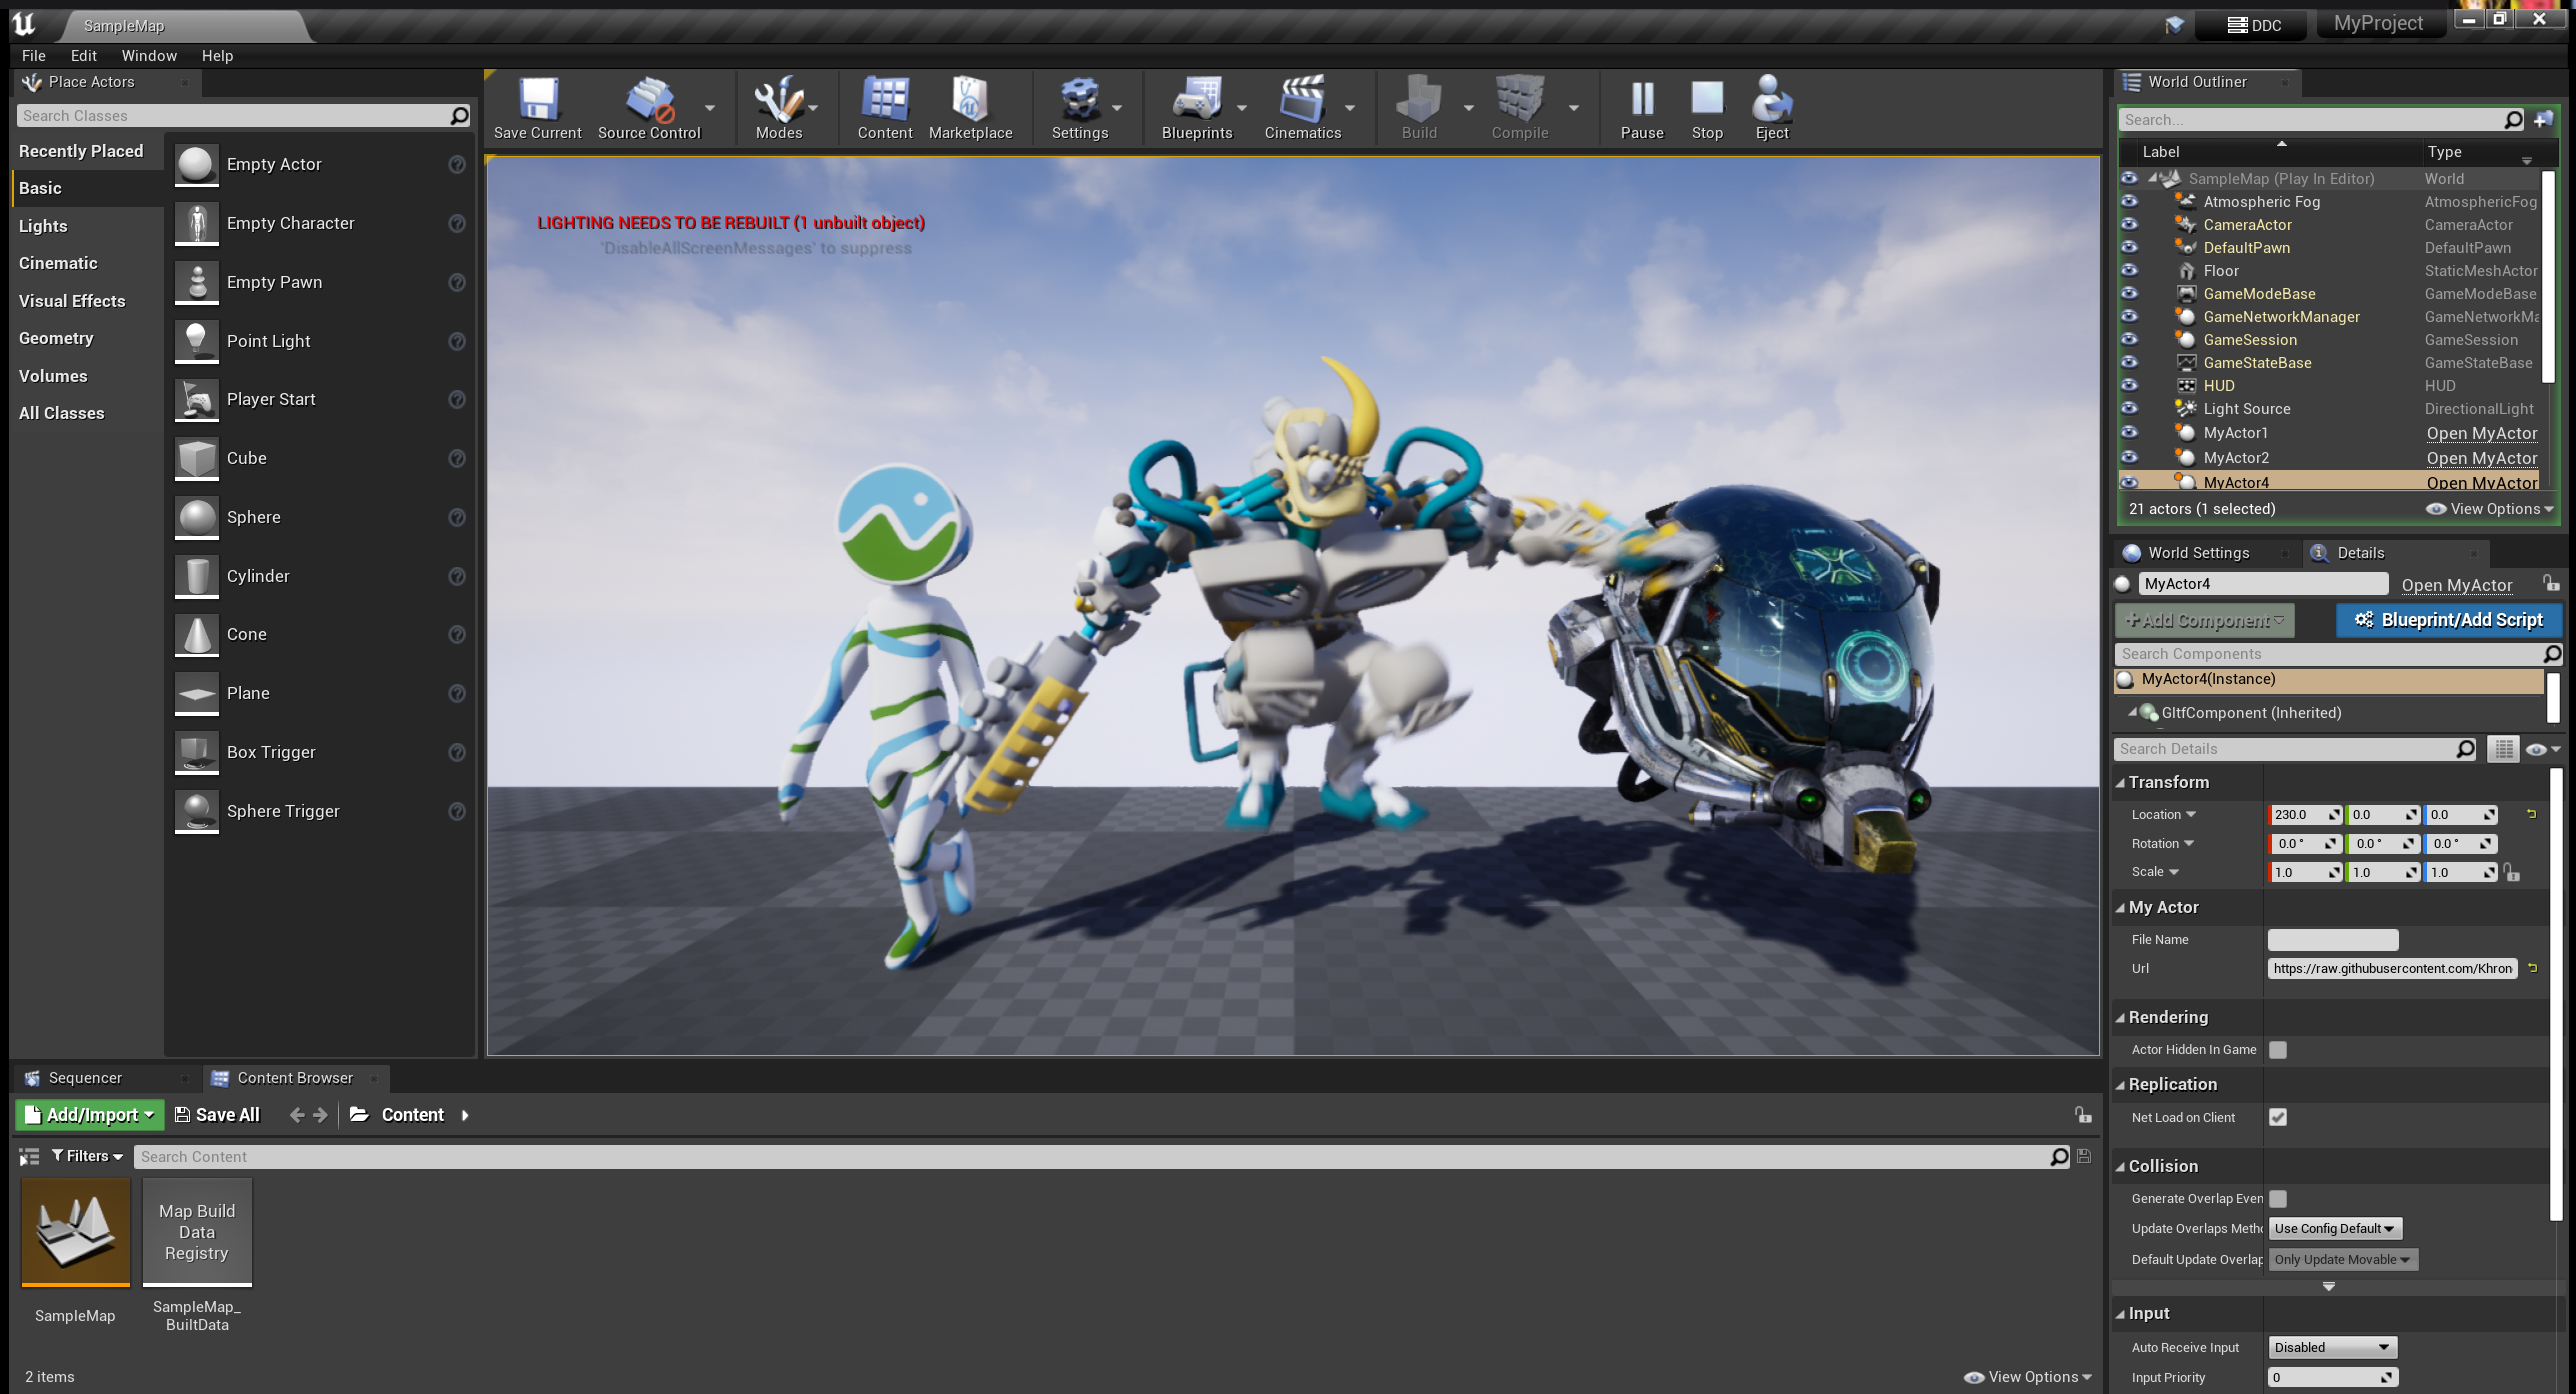Uncheck Net Load on Client

tap(2278, 1118)
